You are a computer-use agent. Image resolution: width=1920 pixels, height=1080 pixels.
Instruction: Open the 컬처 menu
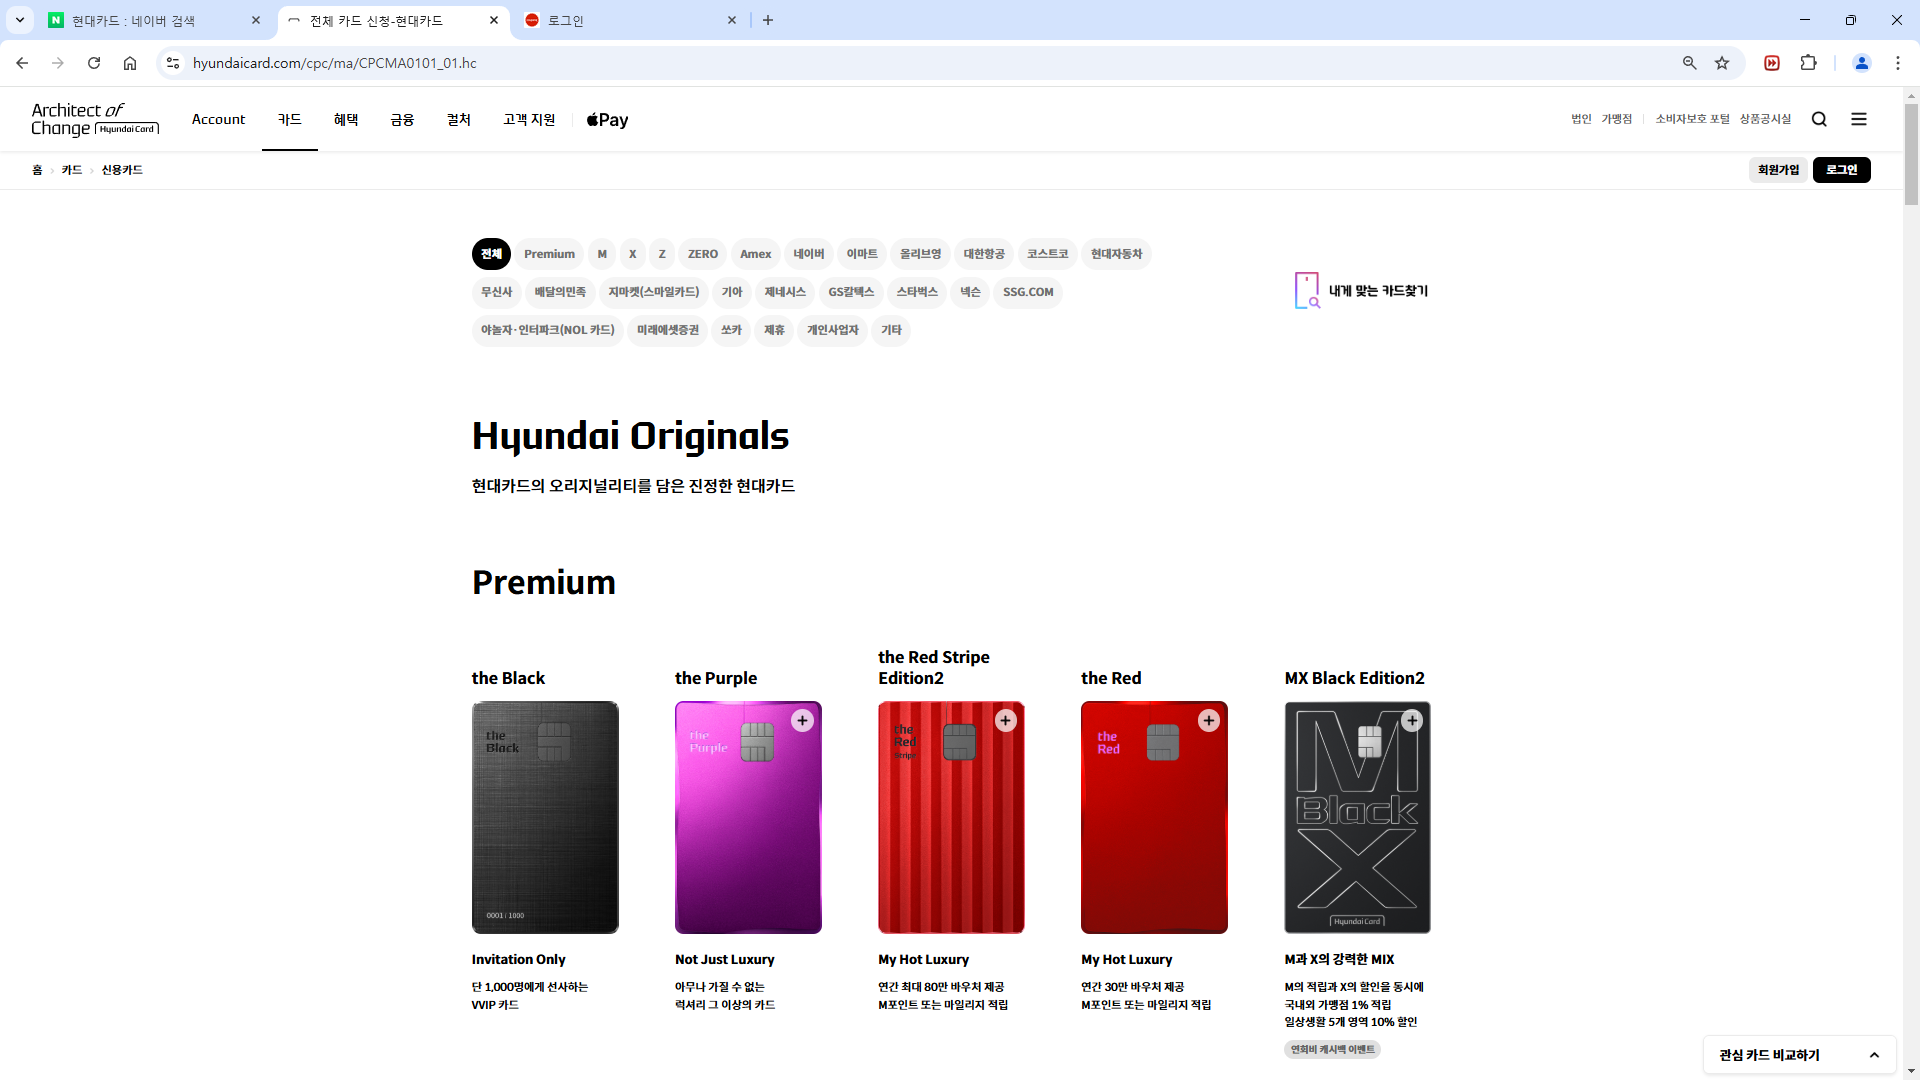[x=459, y=119]
